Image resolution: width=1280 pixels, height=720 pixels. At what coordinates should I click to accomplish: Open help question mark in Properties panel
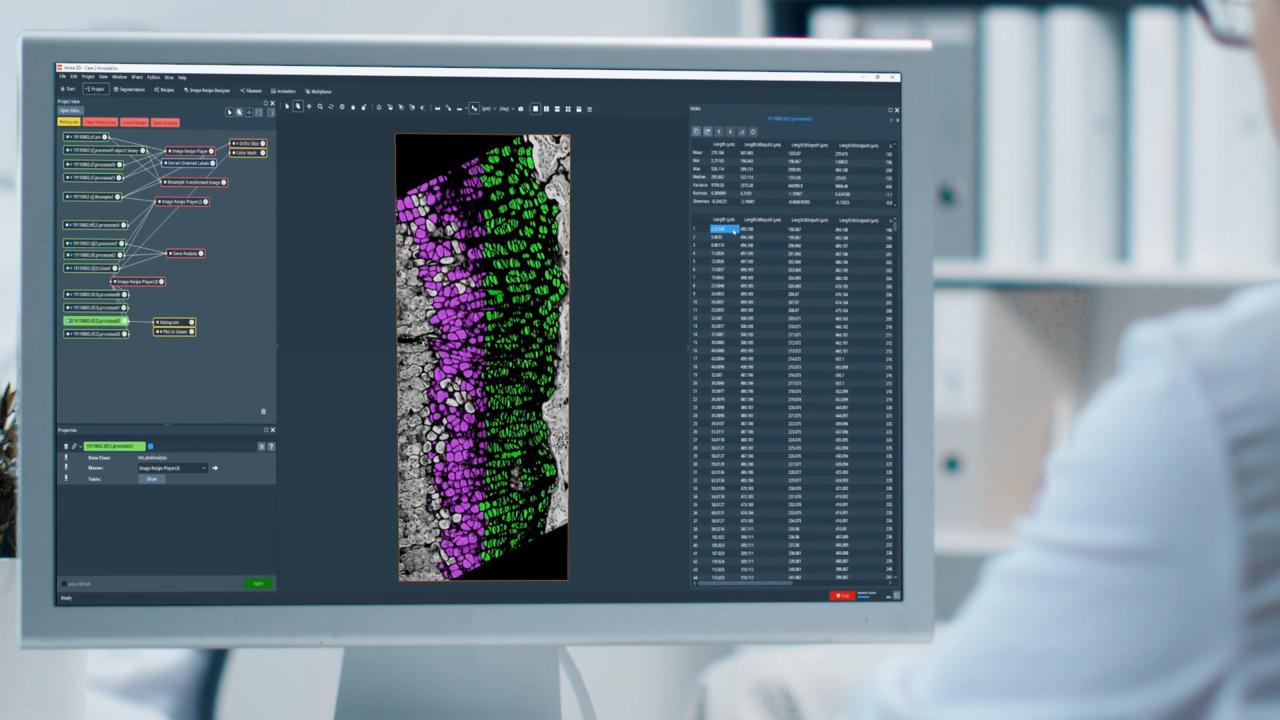[x=271, y=446]
